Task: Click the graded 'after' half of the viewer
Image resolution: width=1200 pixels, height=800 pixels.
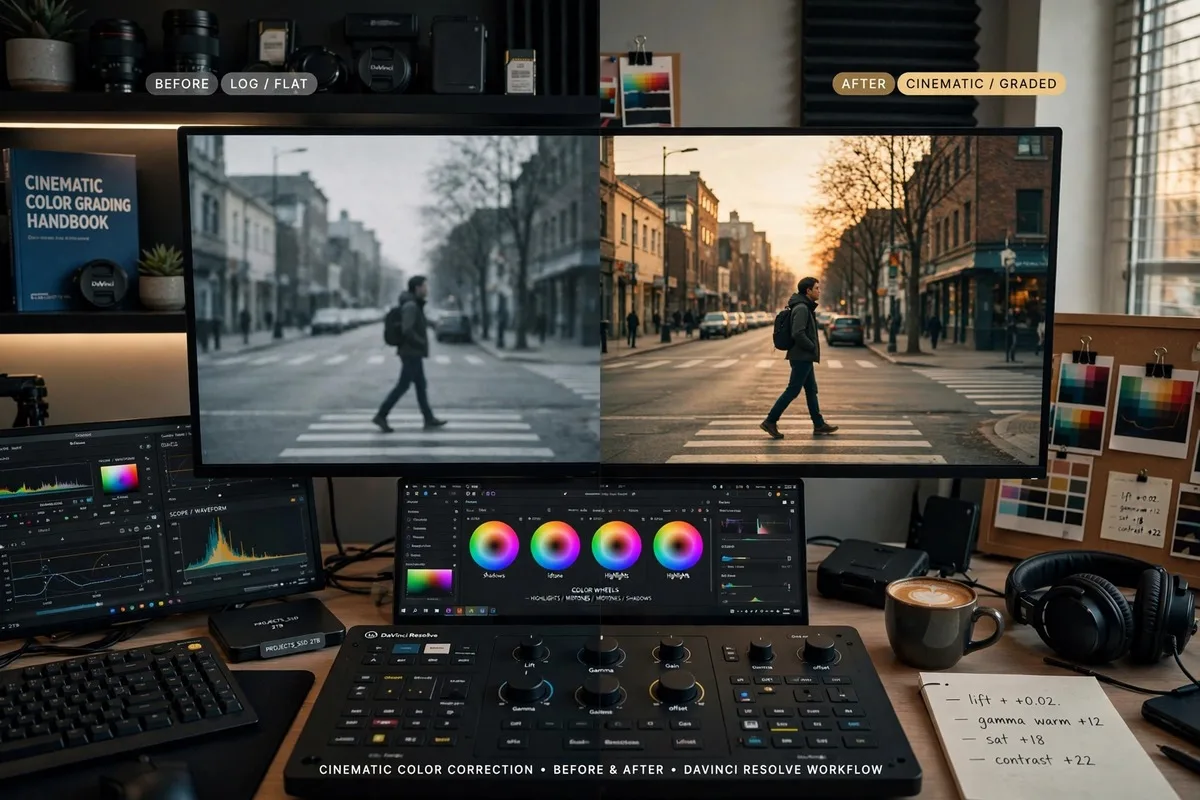Action: 827,298
